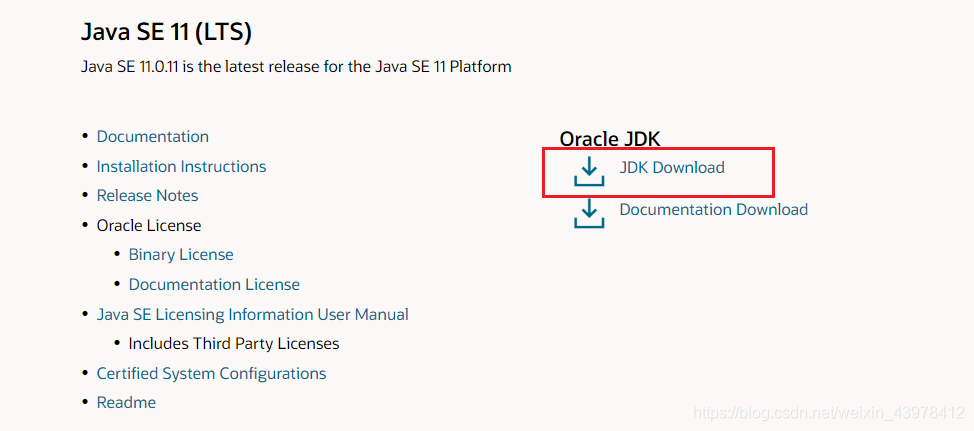The width and height of the screenshot is (974, 431).
Task: Open the JDK Download link
Action: tap(671, 168)
